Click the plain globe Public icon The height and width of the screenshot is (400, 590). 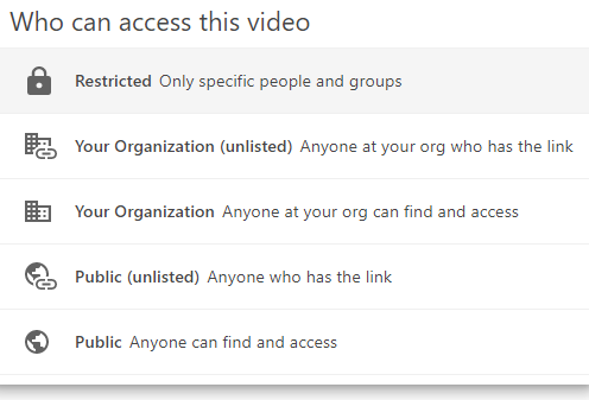pyautogui.click(x=37, y=342)
